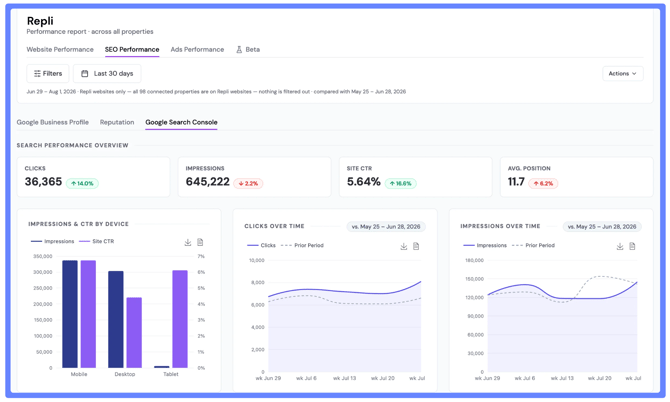The image size is (670, 402).
Task: Toggle Prior Period legend in Impressions Over Time
Action: pos(533,246)
